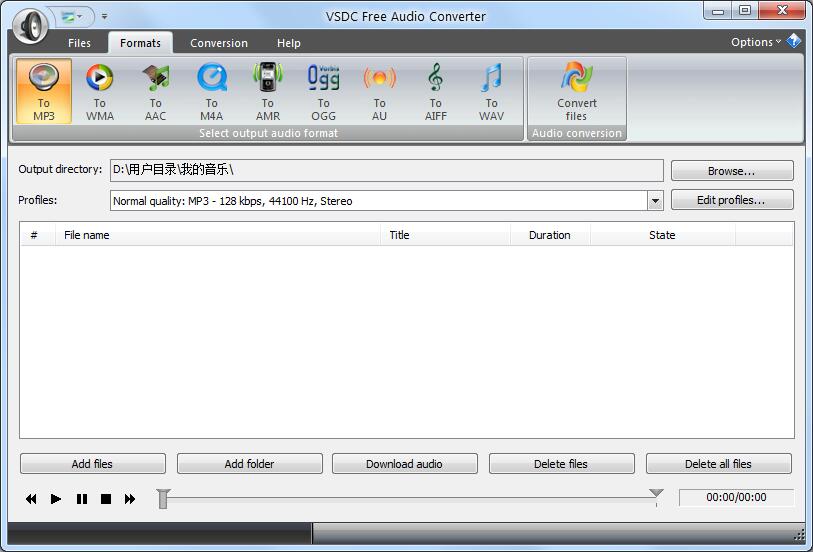Close the VSDC Free Audio Converter window
The width and height of the screenshot is (813, 552).
tap(782, 10)
